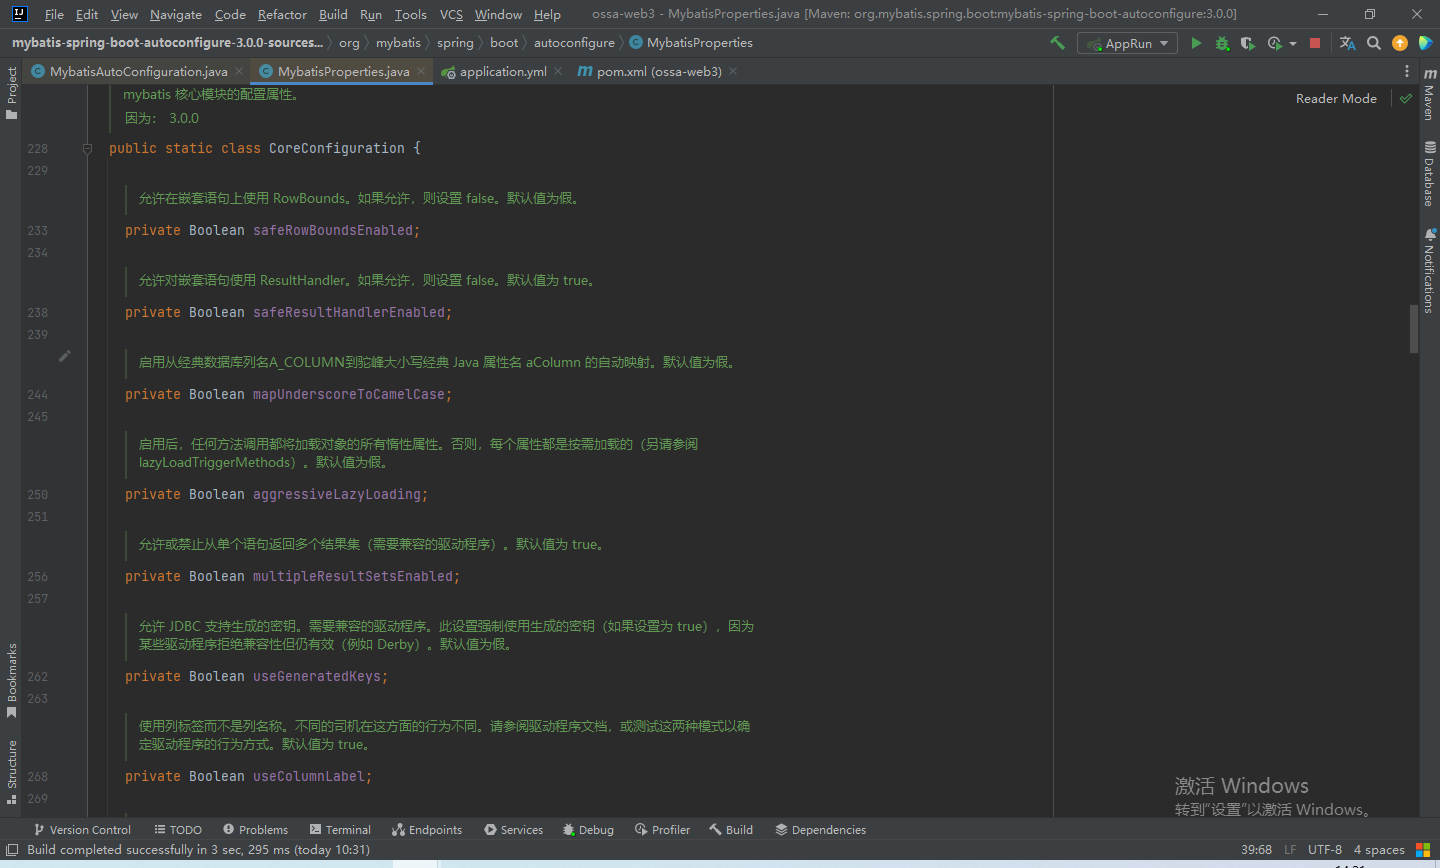
Task: Click the Windows flag icon in status bar
Action: pyautogui.click(x=1423, y=850)
